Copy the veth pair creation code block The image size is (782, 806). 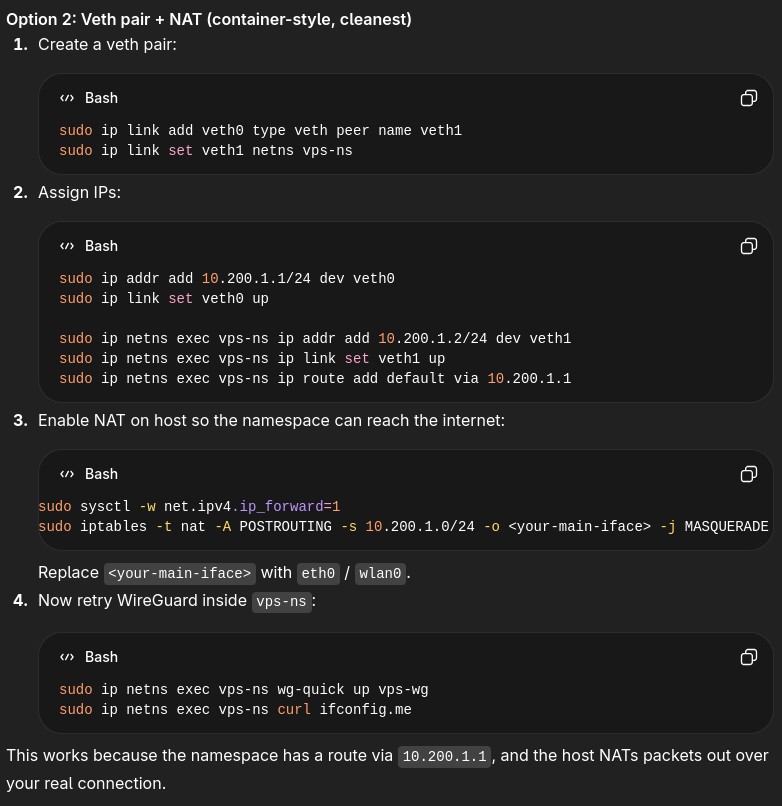coord(749,98)
